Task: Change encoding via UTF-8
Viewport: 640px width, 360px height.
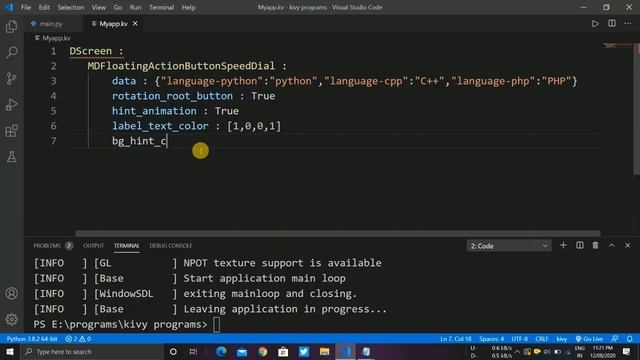Action: (x=519, y=339)
